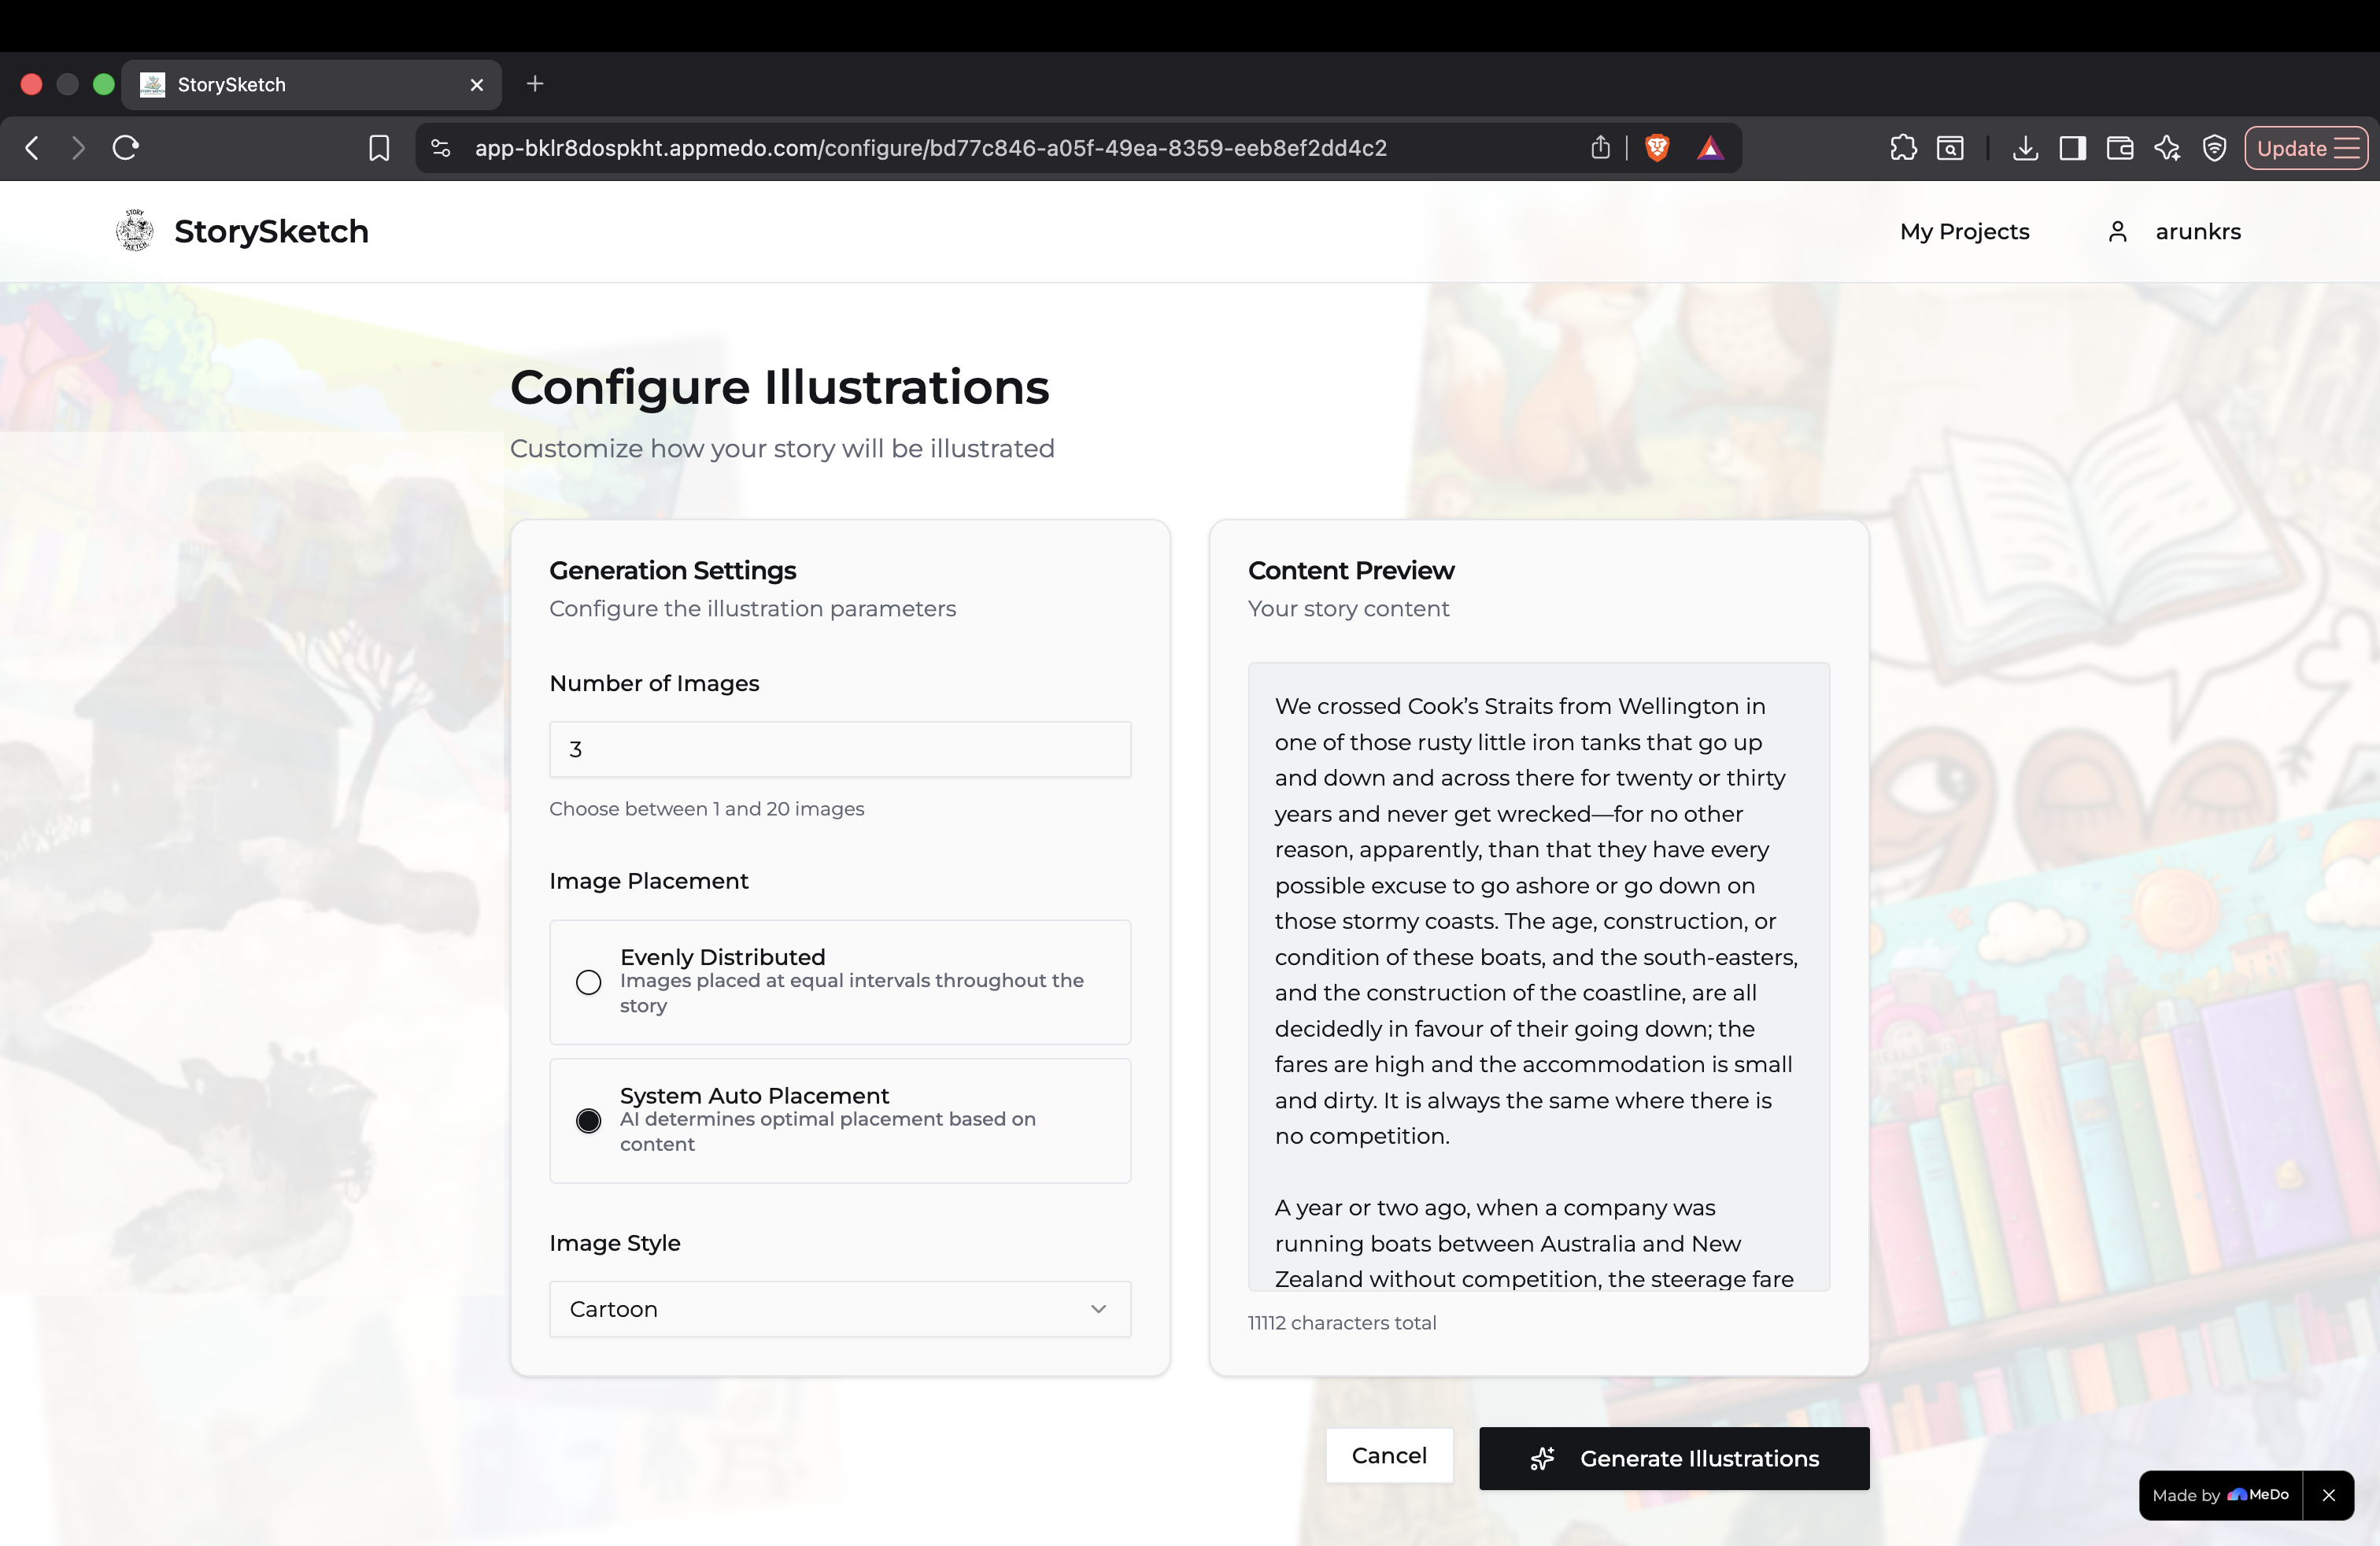2380x1546 pixels.
Task: Toggle the browser sidebar panel icon
Action: (2073, 148)
